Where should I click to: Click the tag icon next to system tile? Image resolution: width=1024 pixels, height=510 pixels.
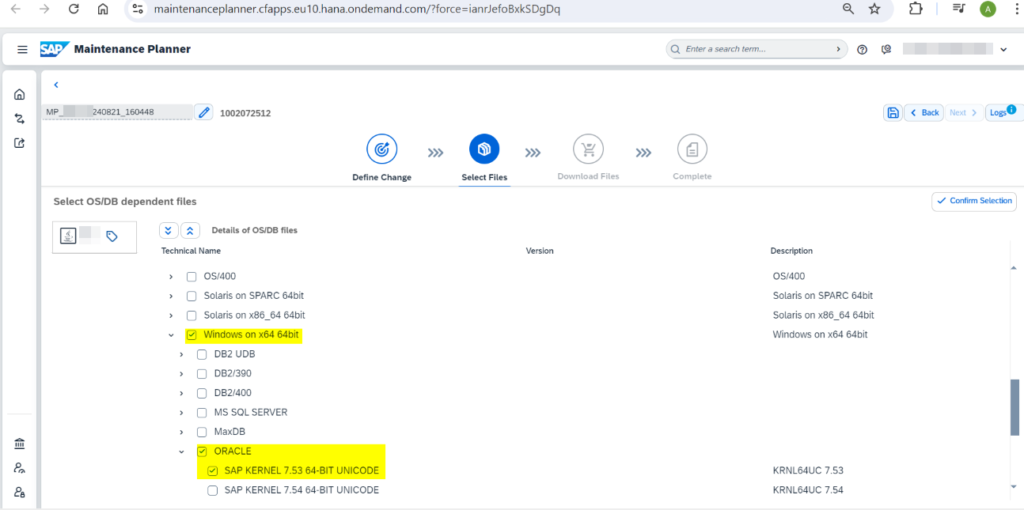pos(112,236)
